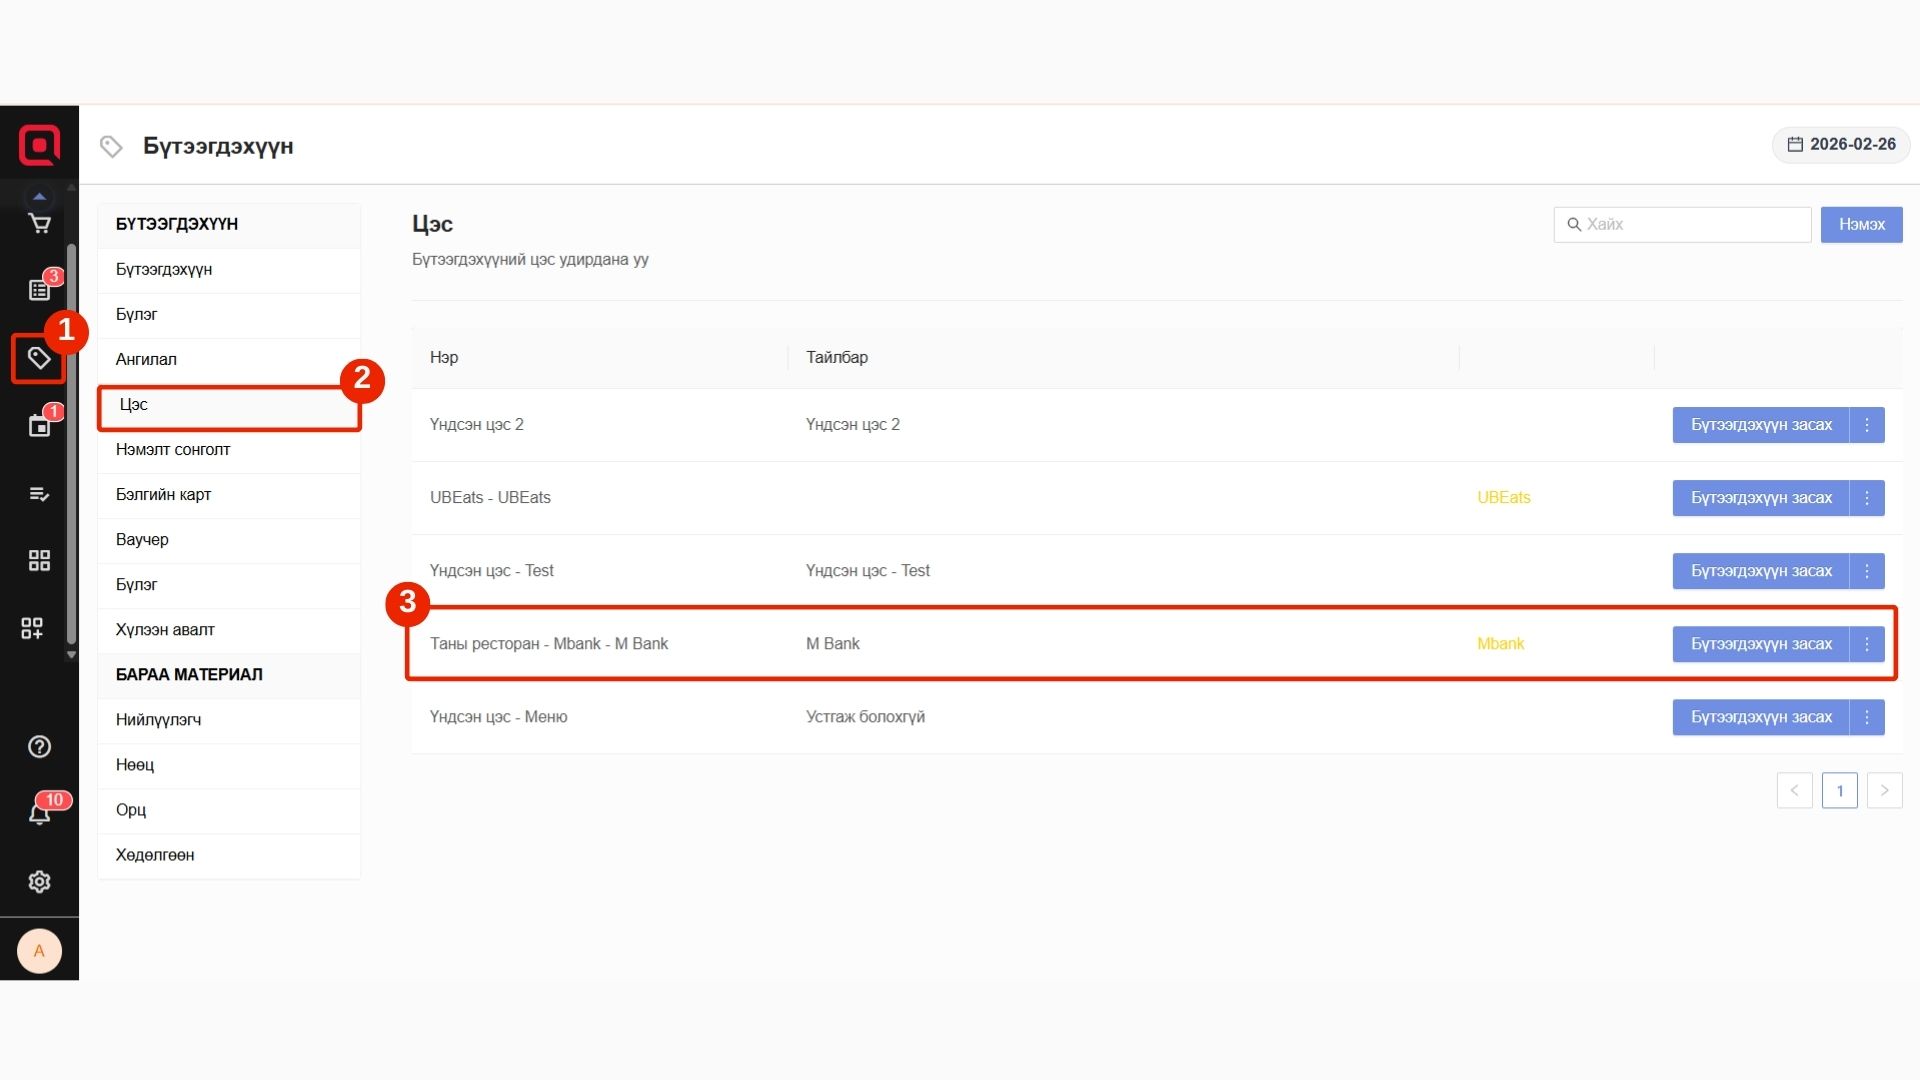Viewport: 1920px width, 1080px height.
Task: Open the shopping cart sidebar icon
Action: pos(39,224)
